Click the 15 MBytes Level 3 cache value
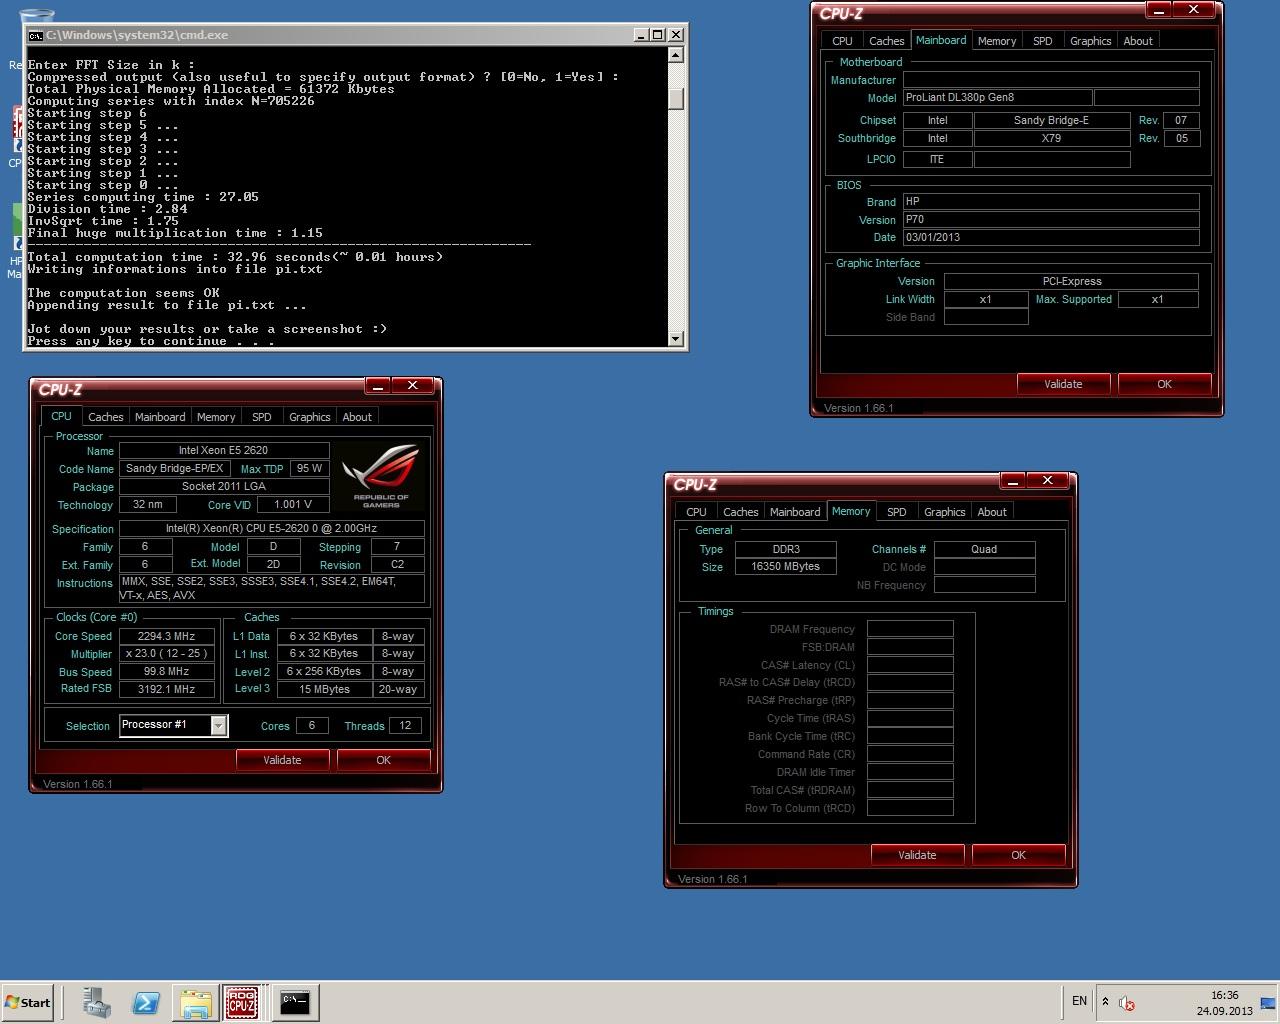 325,690
